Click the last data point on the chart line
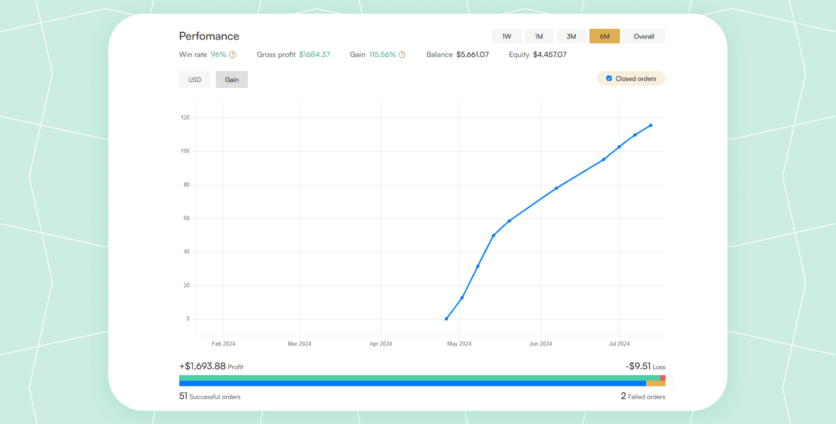 coord(651,126)
